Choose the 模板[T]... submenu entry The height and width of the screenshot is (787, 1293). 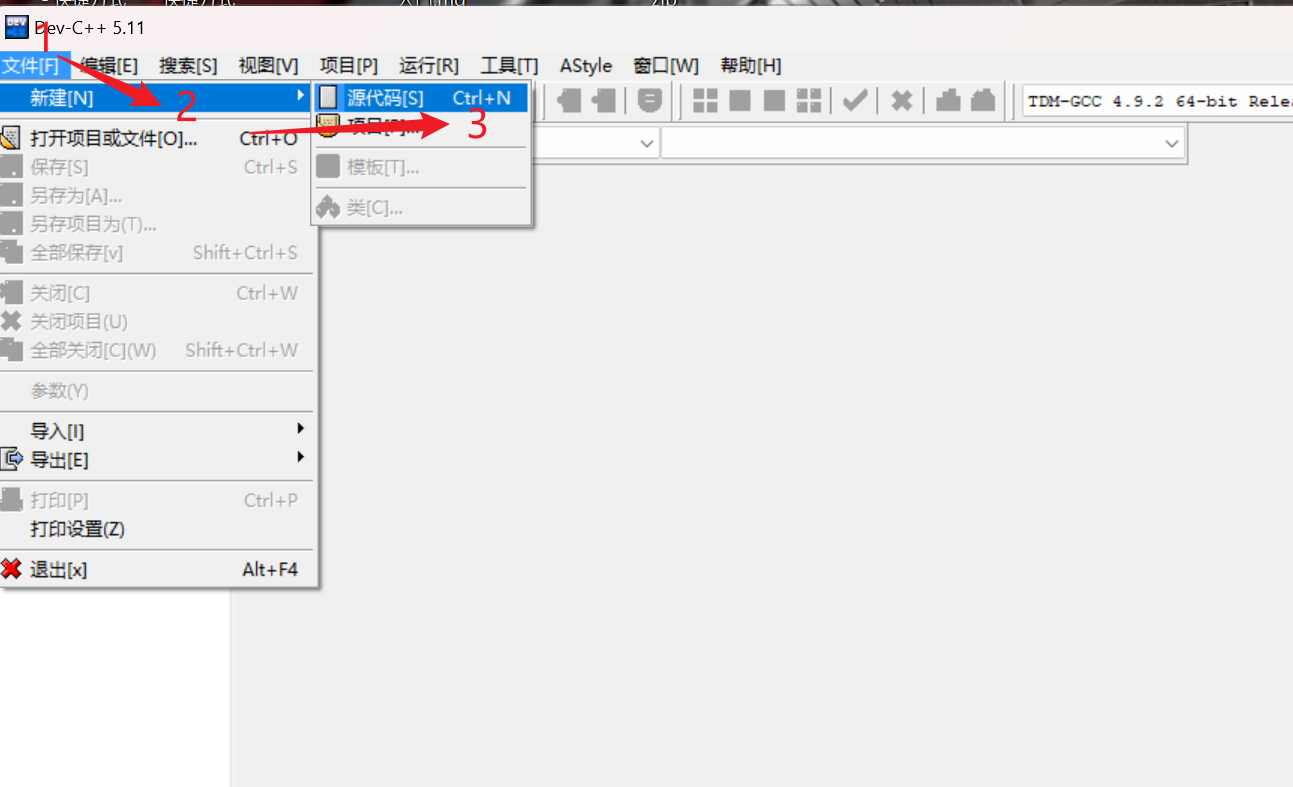click(421, 167)
